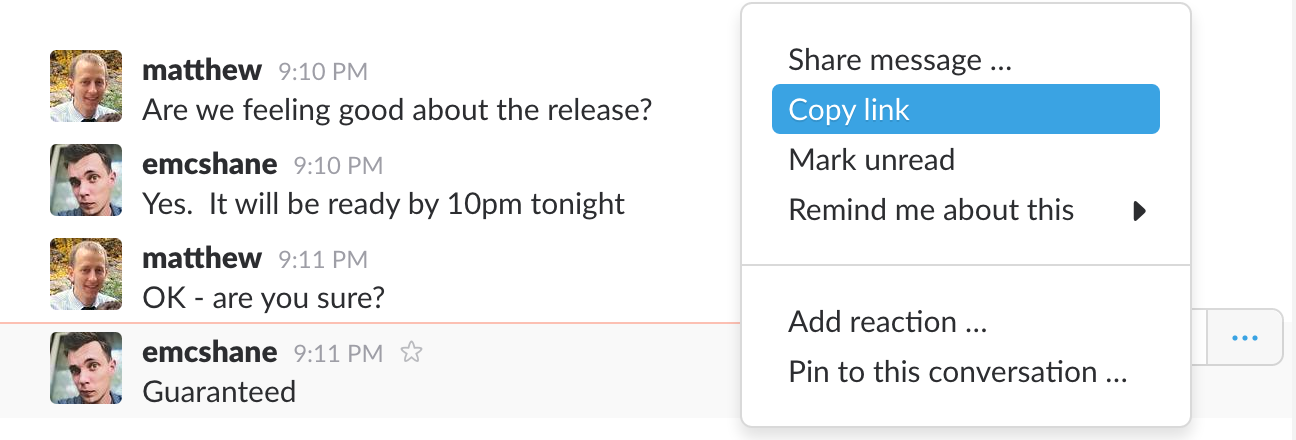Open emcshane's avatar beside the 10pm reply

tap(86, 180)
